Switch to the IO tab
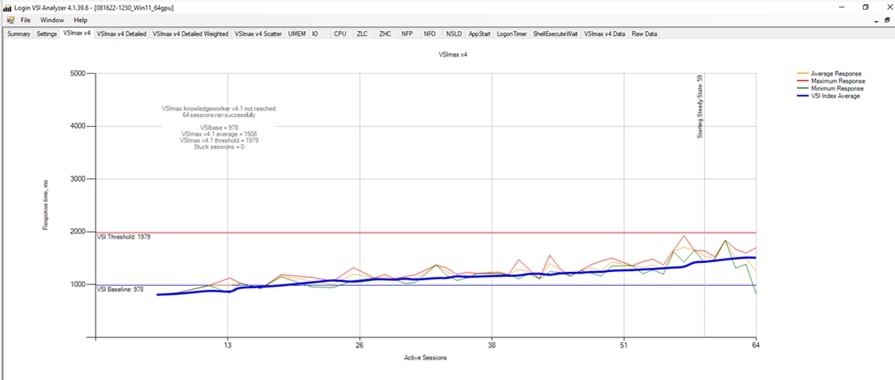This screenshot has height=380, width=895. 315,34
